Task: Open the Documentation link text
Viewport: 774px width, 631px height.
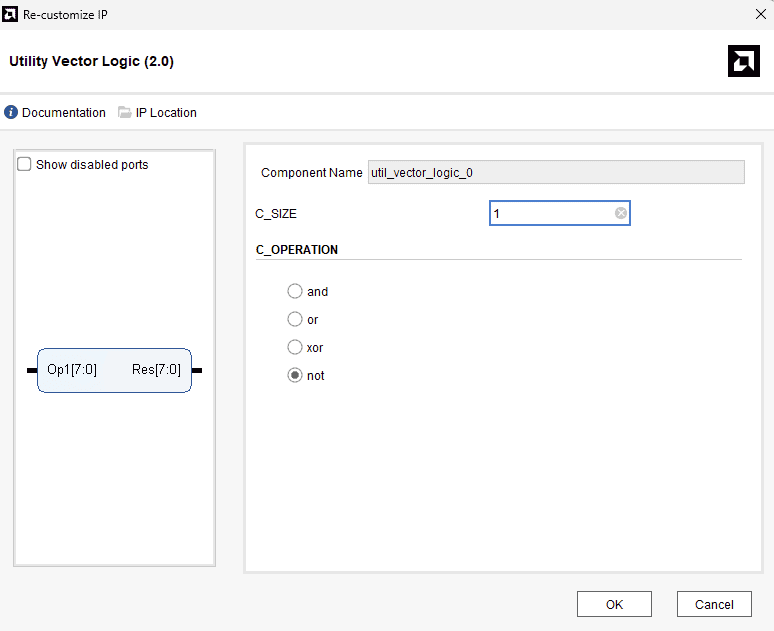Action: tap(64, 113)
